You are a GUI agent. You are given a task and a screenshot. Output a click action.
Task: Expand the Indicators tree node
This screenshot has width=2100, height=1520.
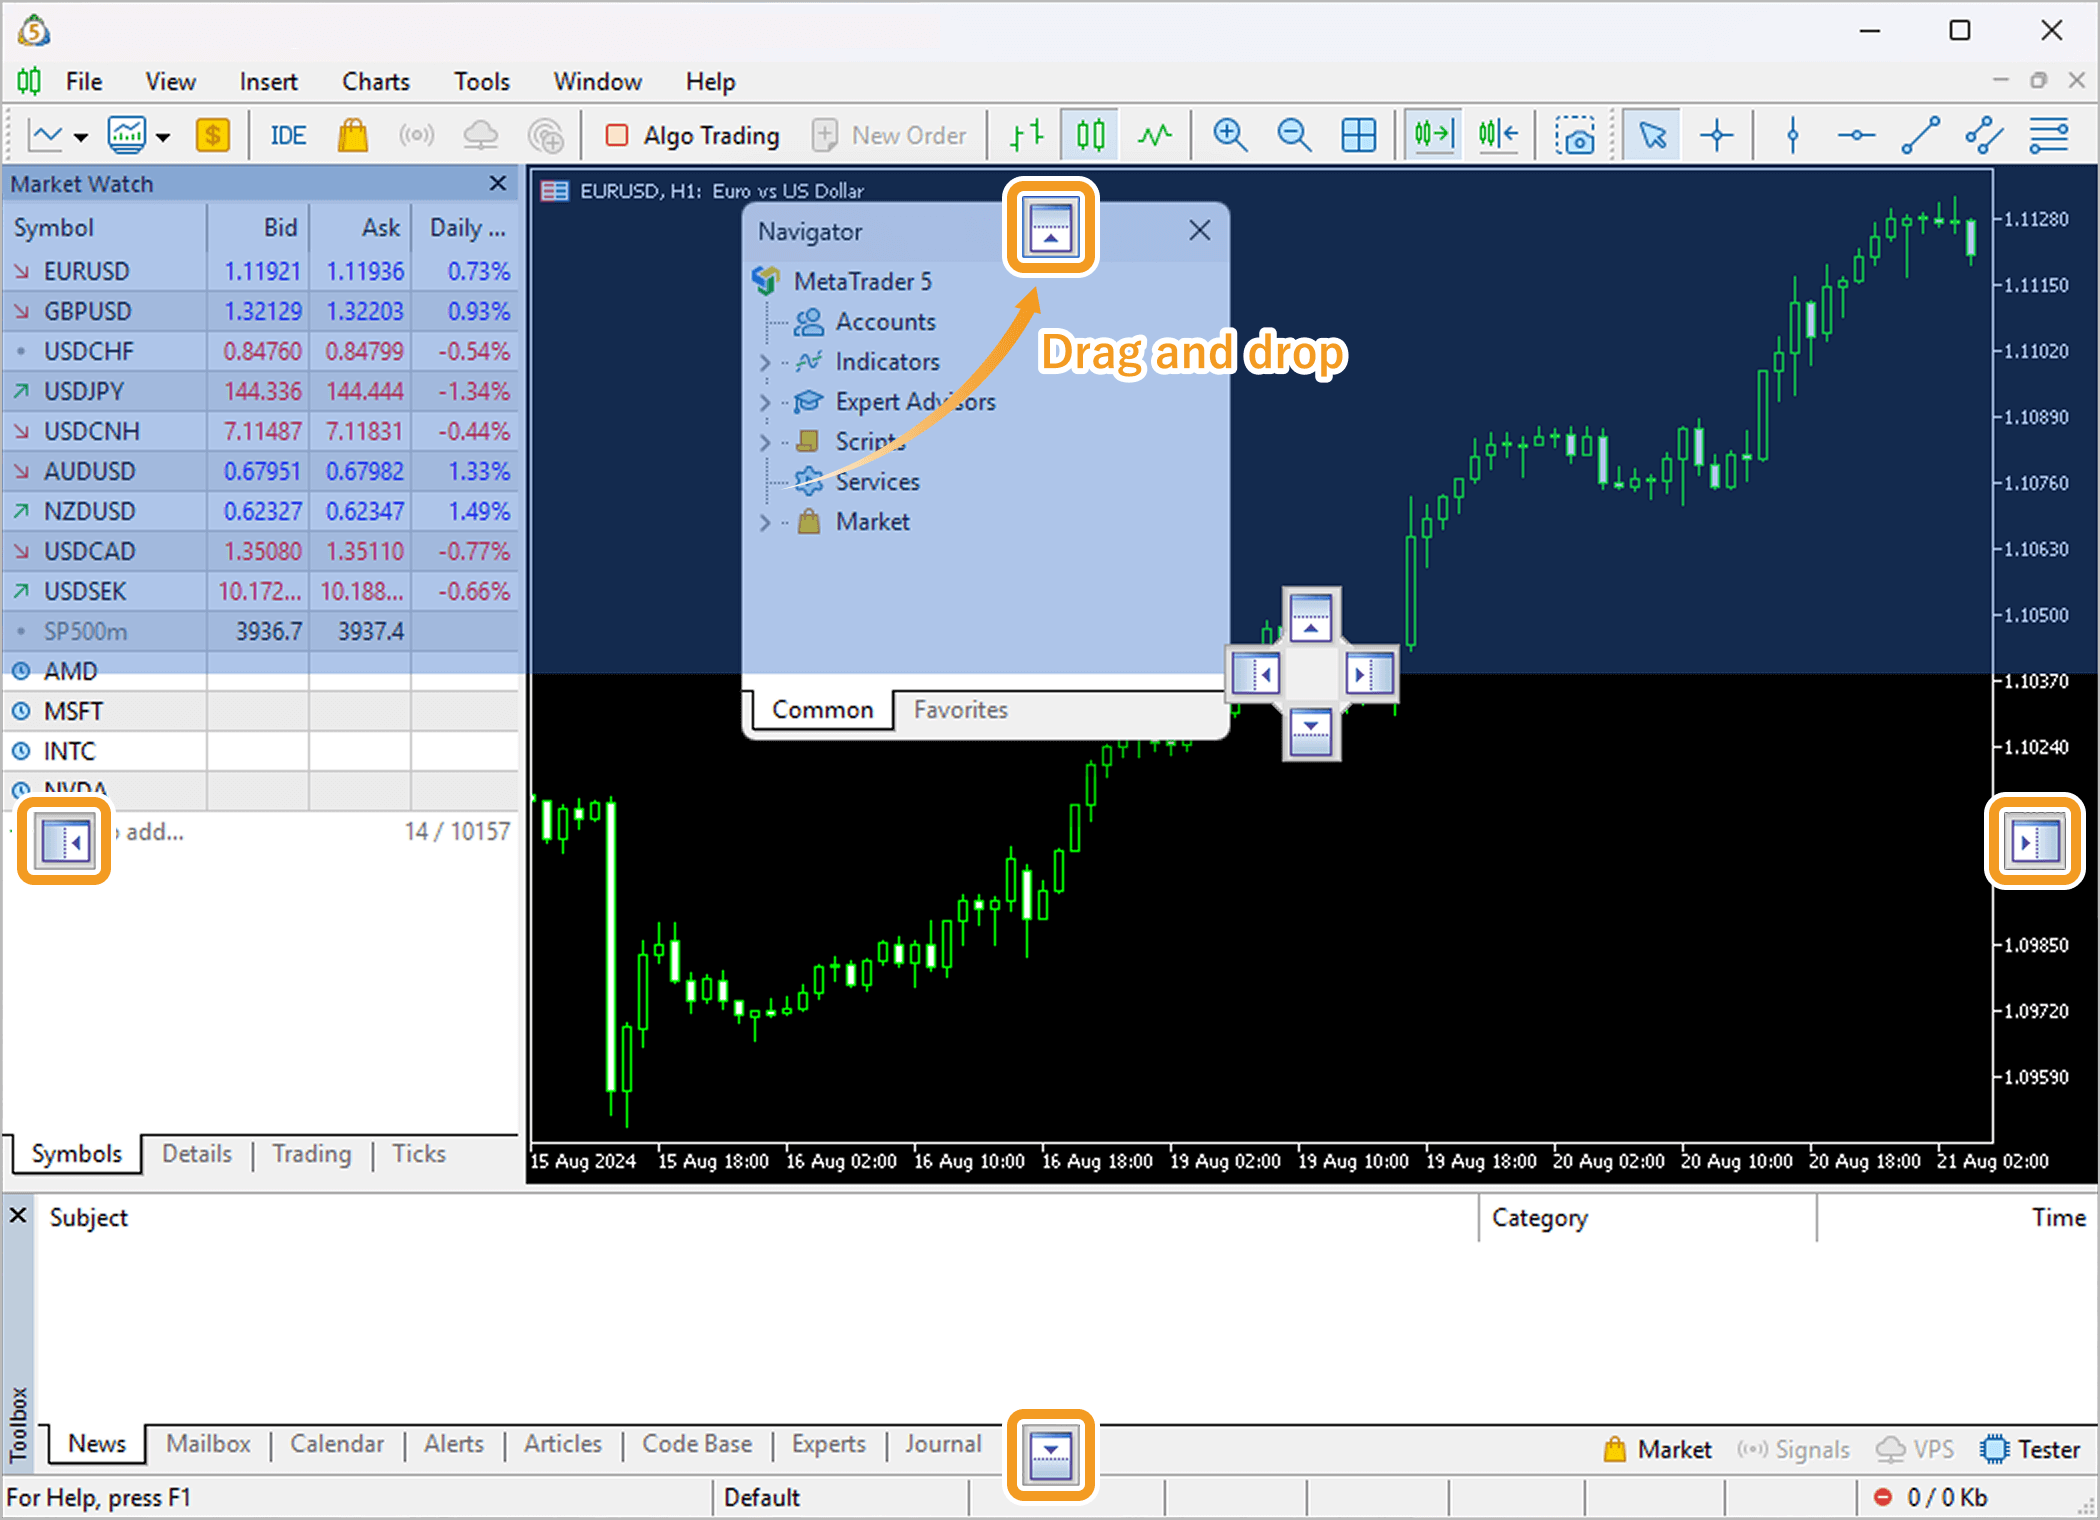coord(765,362)
